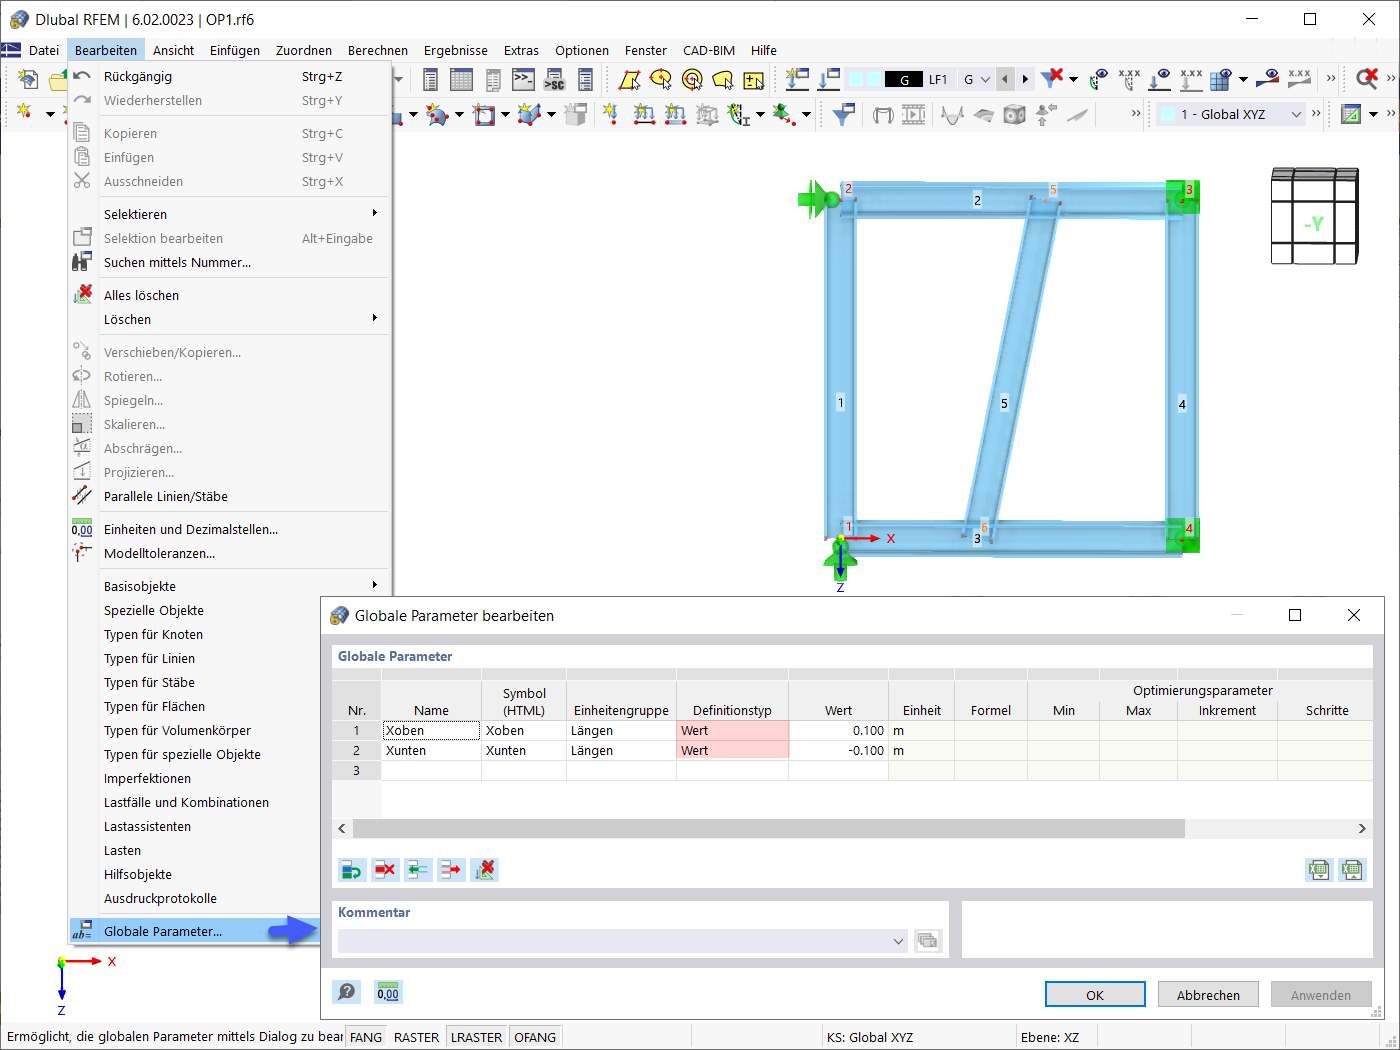Screen dimensions: 1400x1050
Task: Toggle OFANG in the status bar
Action: pos(535,1037)
